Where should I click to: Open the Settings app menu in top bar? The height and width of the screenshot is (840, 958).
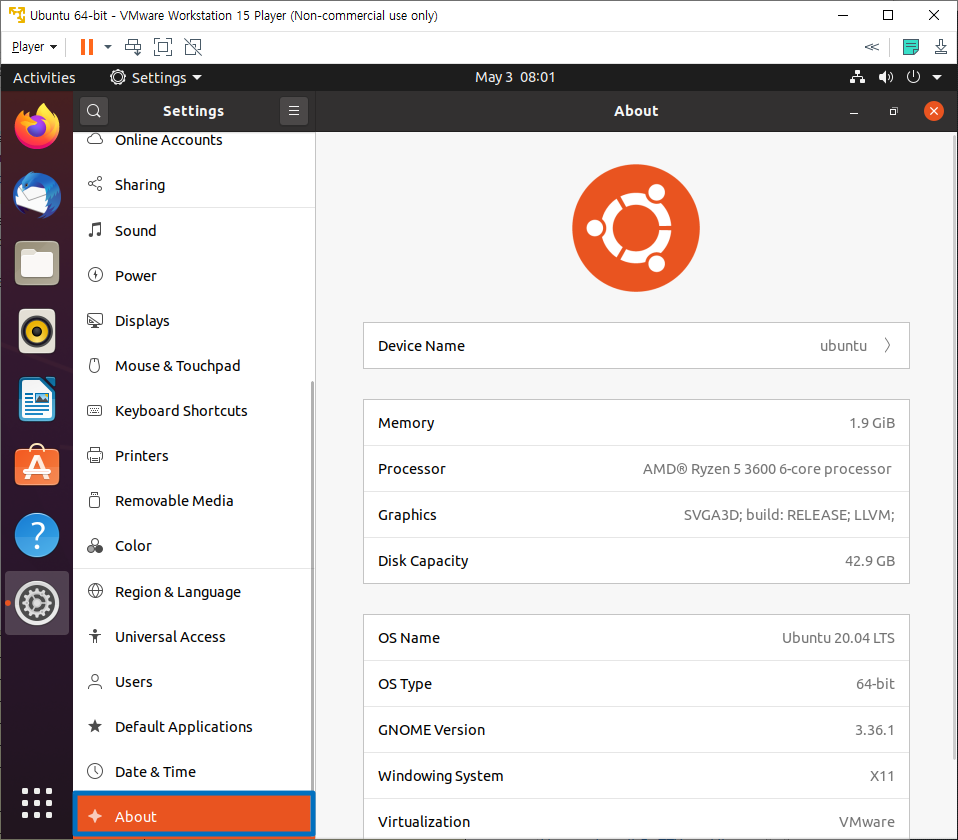tap(156, 78)
